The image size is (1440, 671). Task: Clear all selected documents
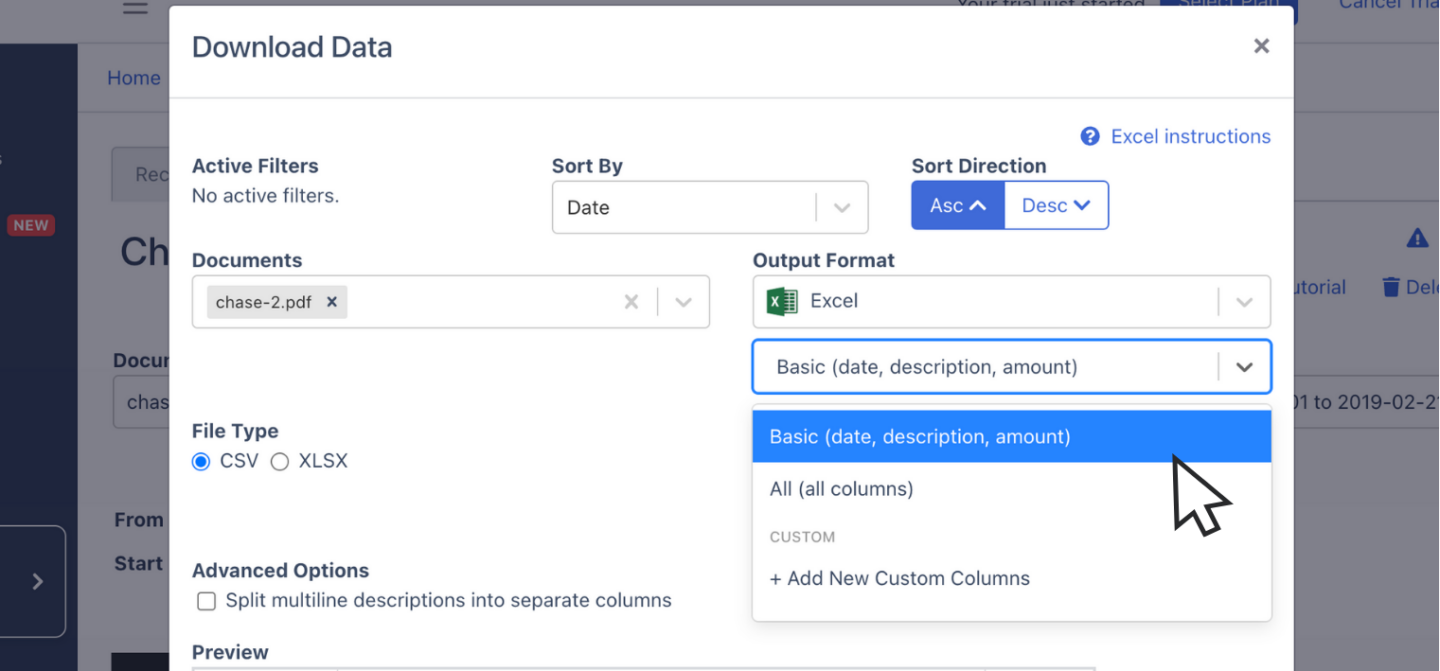click(631, 302)
